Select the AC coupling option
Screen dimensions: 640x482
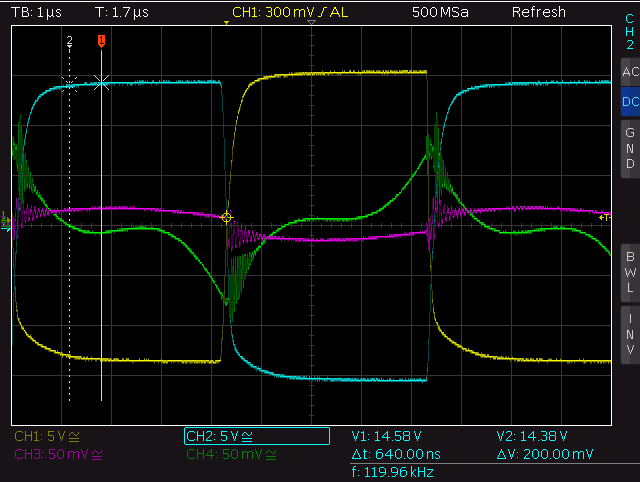[x=630, y=72]
